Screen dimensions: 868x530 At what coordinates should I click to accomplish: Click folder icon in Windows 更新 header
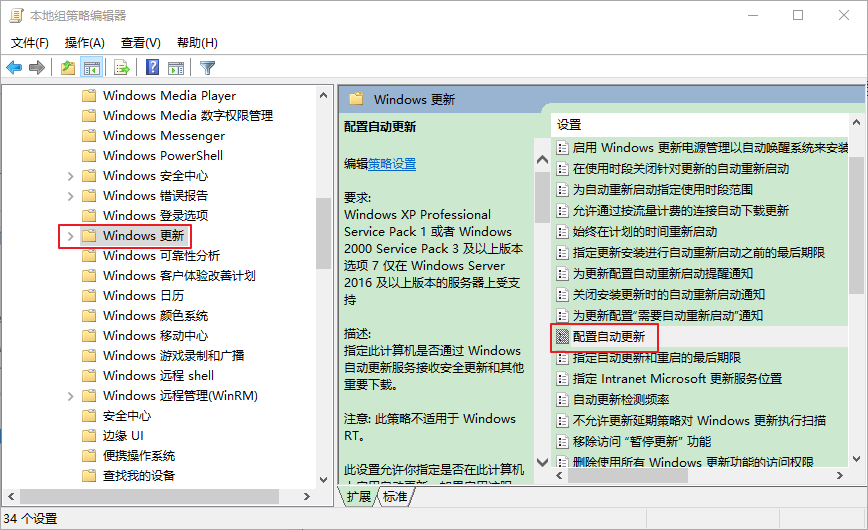356,99
